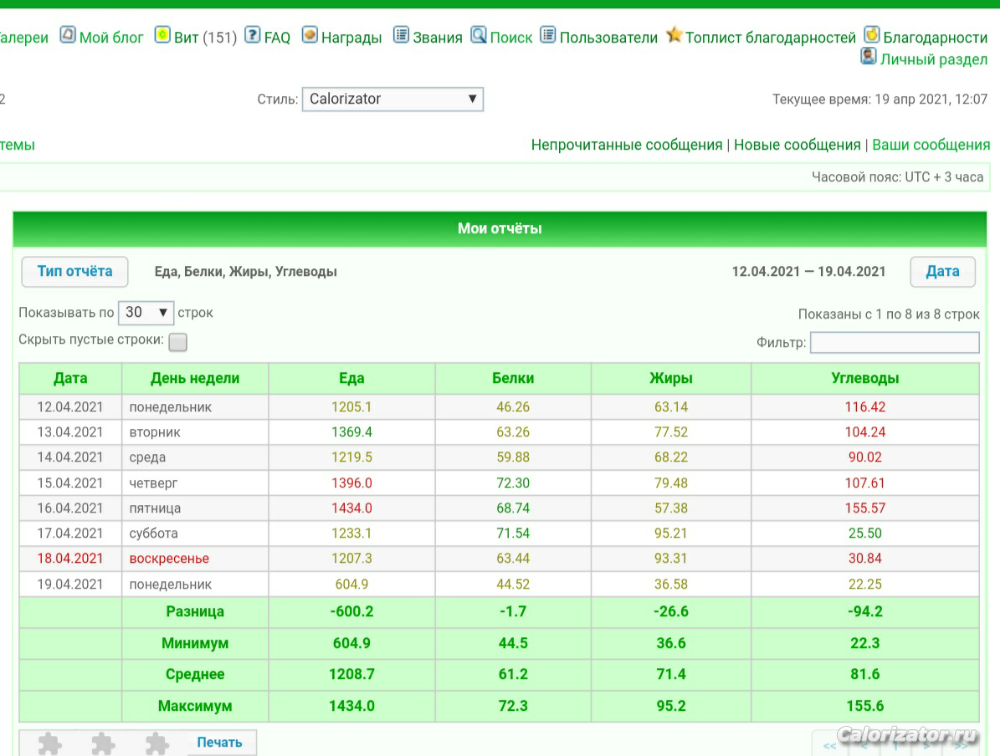Open the Стиль Calorizator dropdown

pyautogui.click(x=392, y=99)
